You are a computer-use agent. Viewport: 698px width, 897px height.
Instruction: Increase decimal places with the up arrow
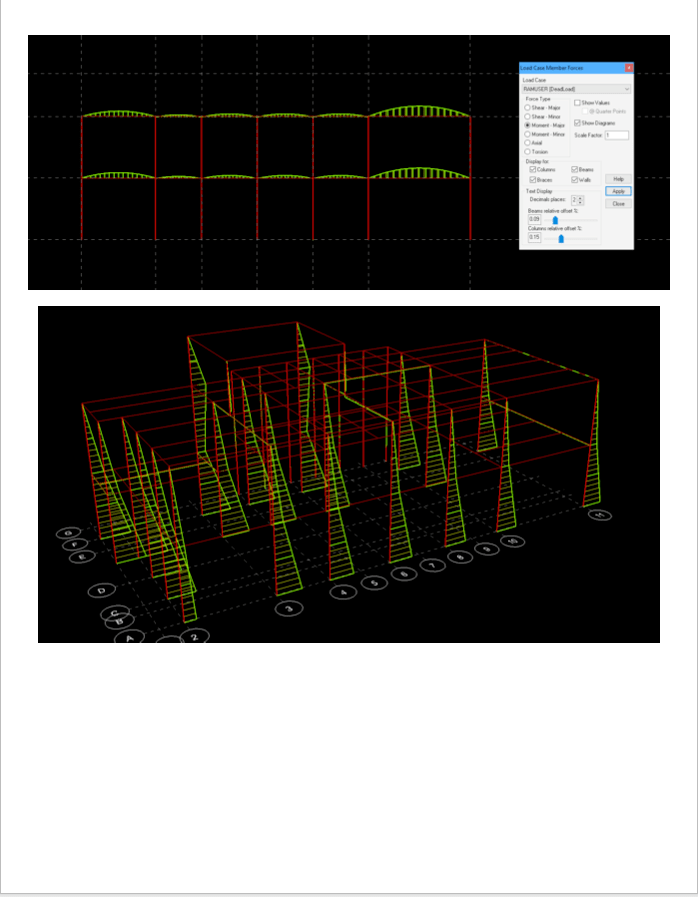point(581,198)
